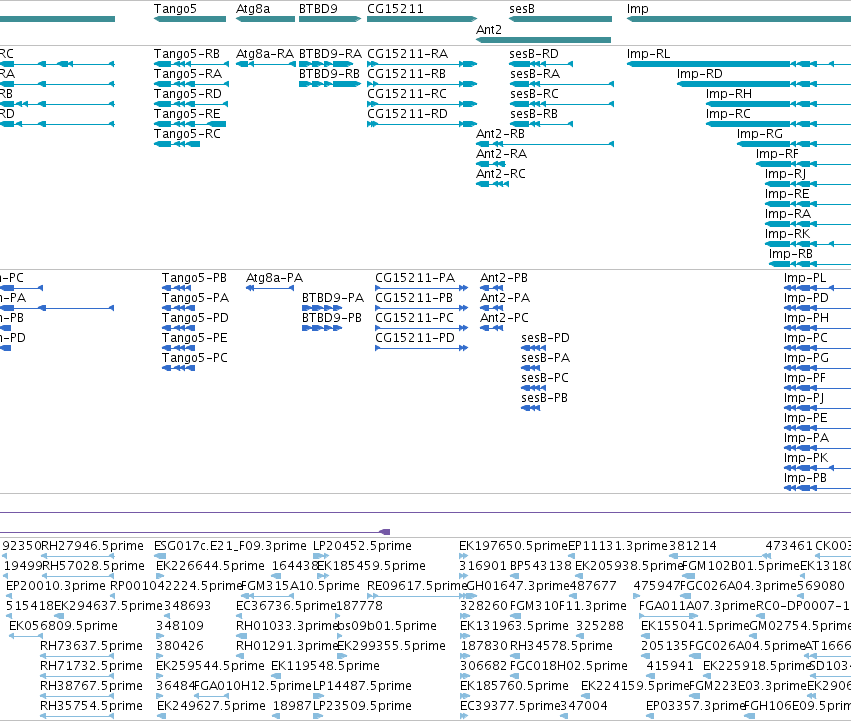Select protein CG15211-PD
The width and height of the screenshot is (851, 721).
click(422, 349)
